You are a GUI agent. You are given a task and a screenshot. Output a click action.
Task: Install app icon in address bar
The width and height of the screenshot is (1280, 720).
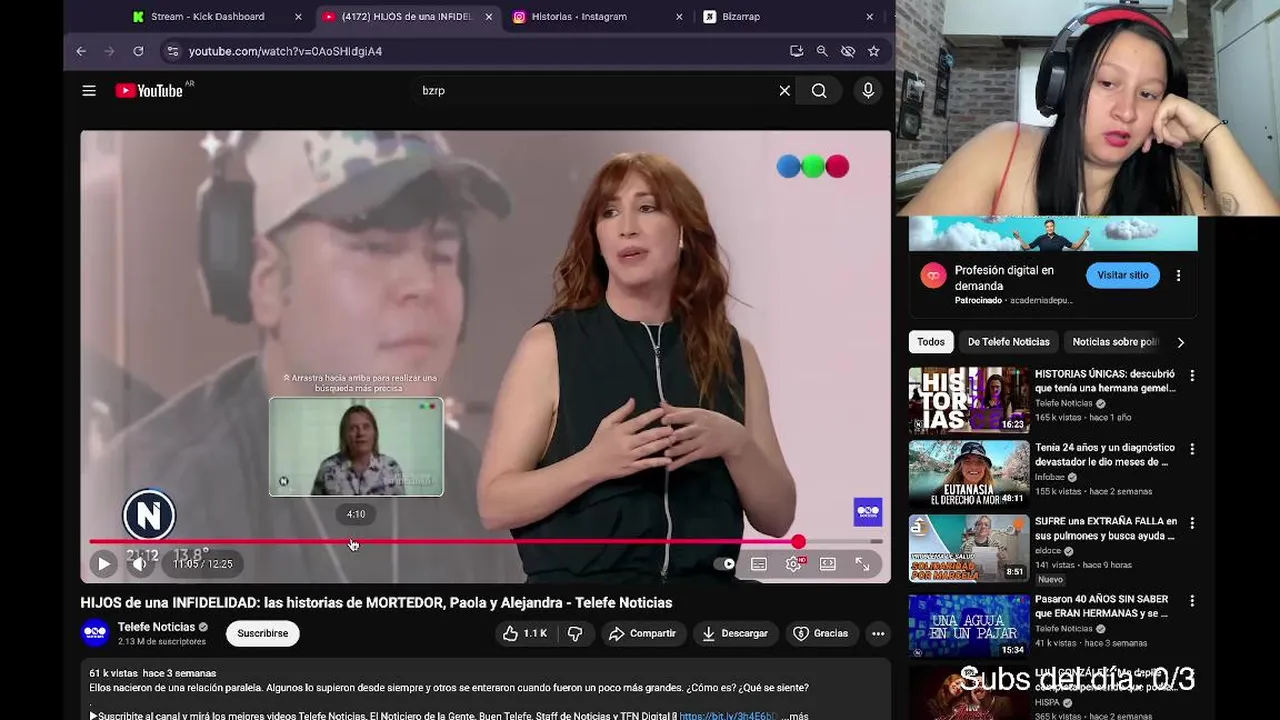[x=796, y=51]
